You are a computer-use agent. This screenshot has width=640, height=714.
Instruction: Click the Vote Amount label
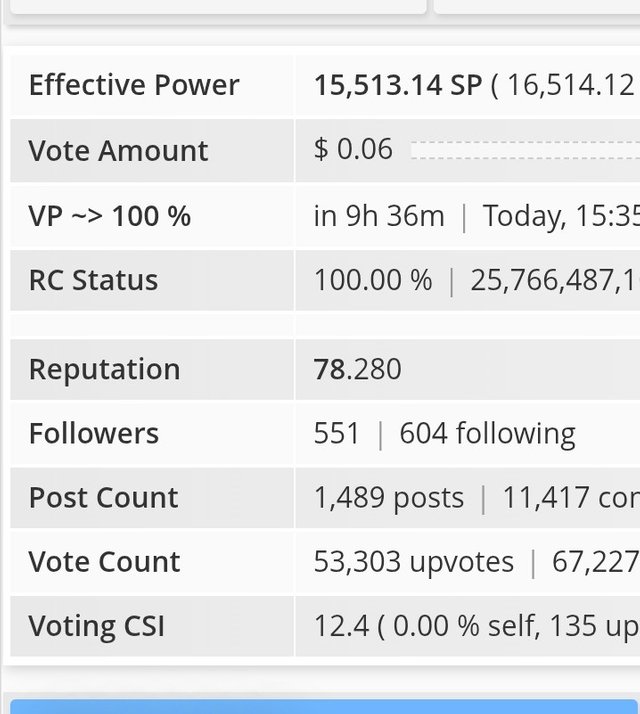point(118,151)
